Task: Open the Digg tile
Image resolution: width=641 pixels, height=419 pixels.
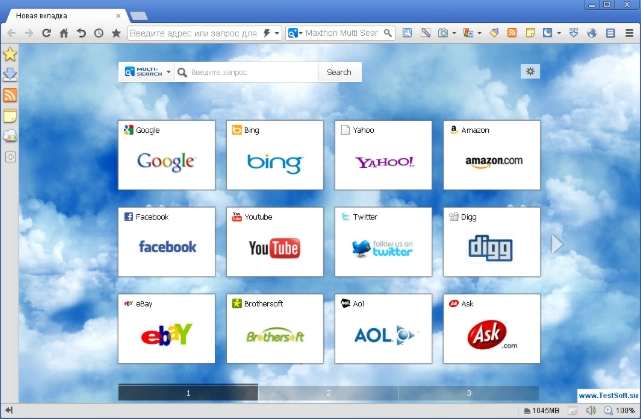Action: point(492,242)
